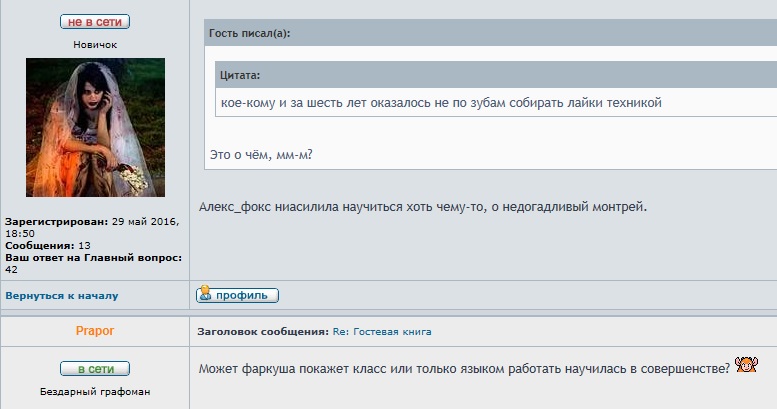Click the 'Бездарный графоман' rank label
The width and height of the screenshot is (777, 409).
pos(95,392)
